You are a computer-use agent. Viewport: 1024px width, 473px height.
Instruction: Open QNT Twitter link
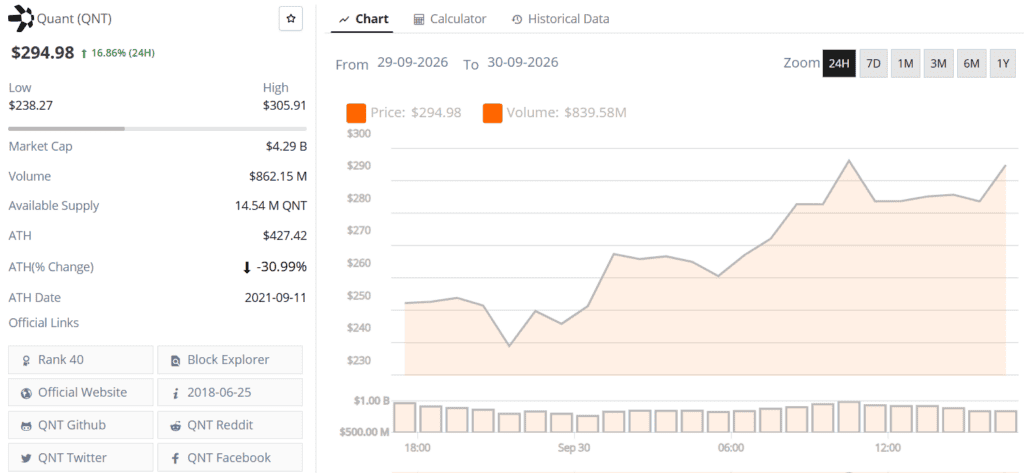click(x=81, y=457)
